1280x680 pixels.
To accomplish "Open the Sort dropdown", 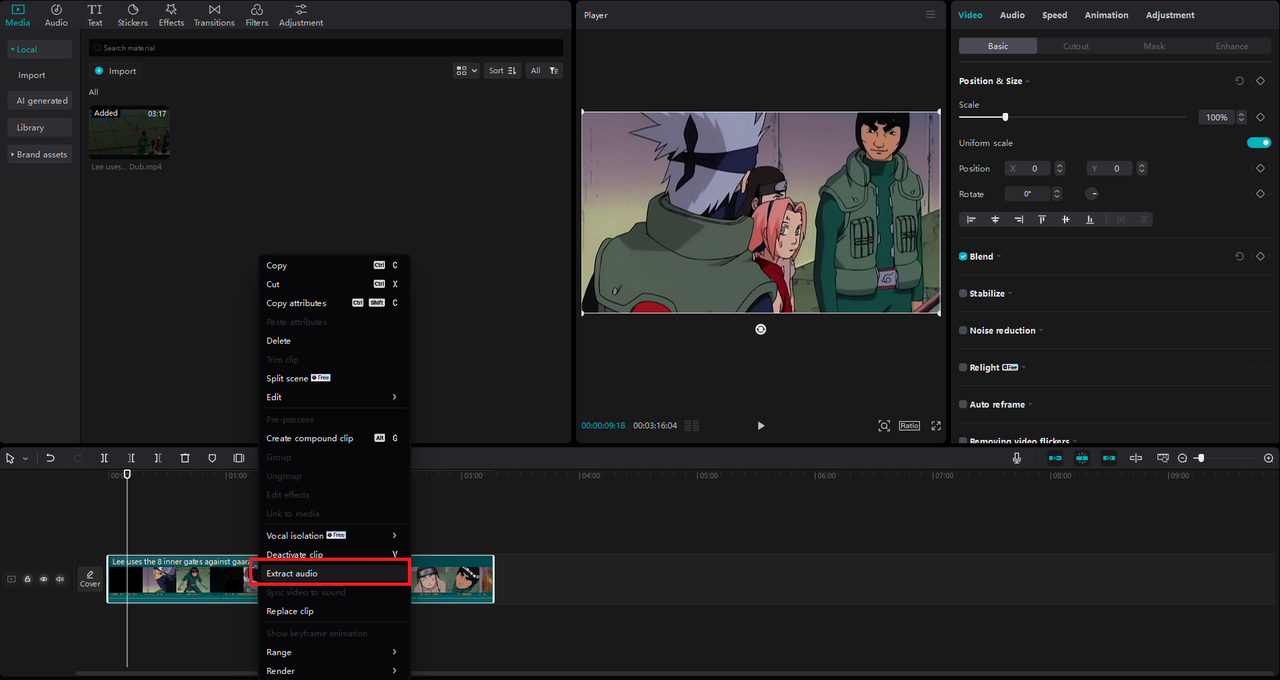I will (502, 71).
